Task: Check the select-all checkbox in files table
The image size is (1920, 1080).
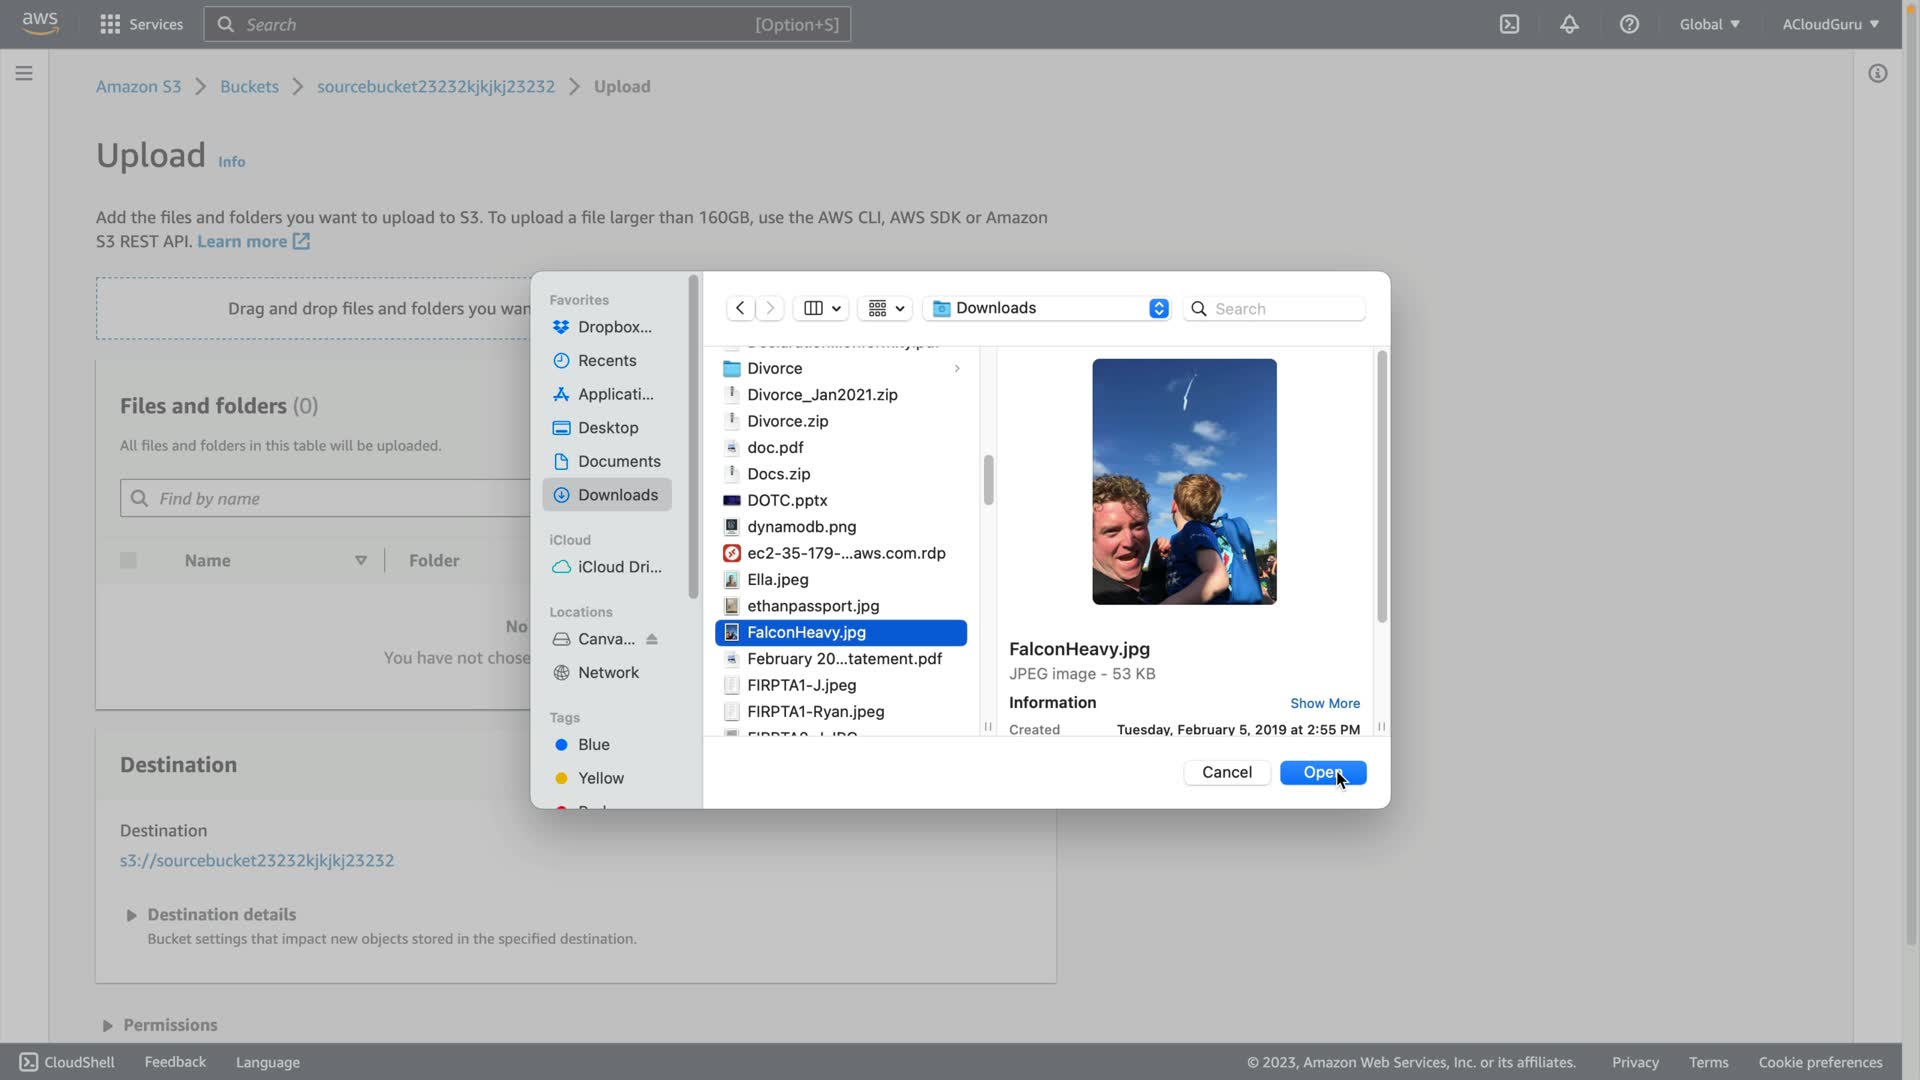Action: (x=128, y=560)
